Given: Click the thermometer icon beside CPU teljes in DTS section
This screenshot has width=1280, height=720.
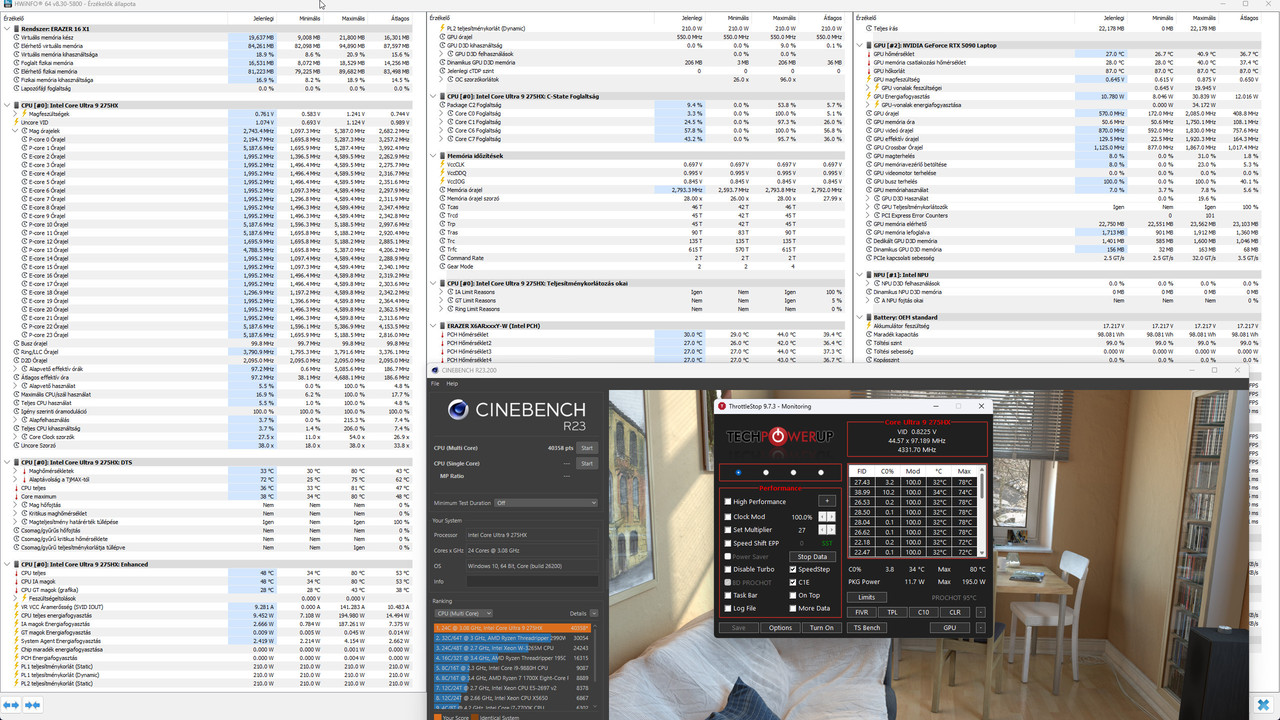Looking at the screenshot, I should [16, 488].
